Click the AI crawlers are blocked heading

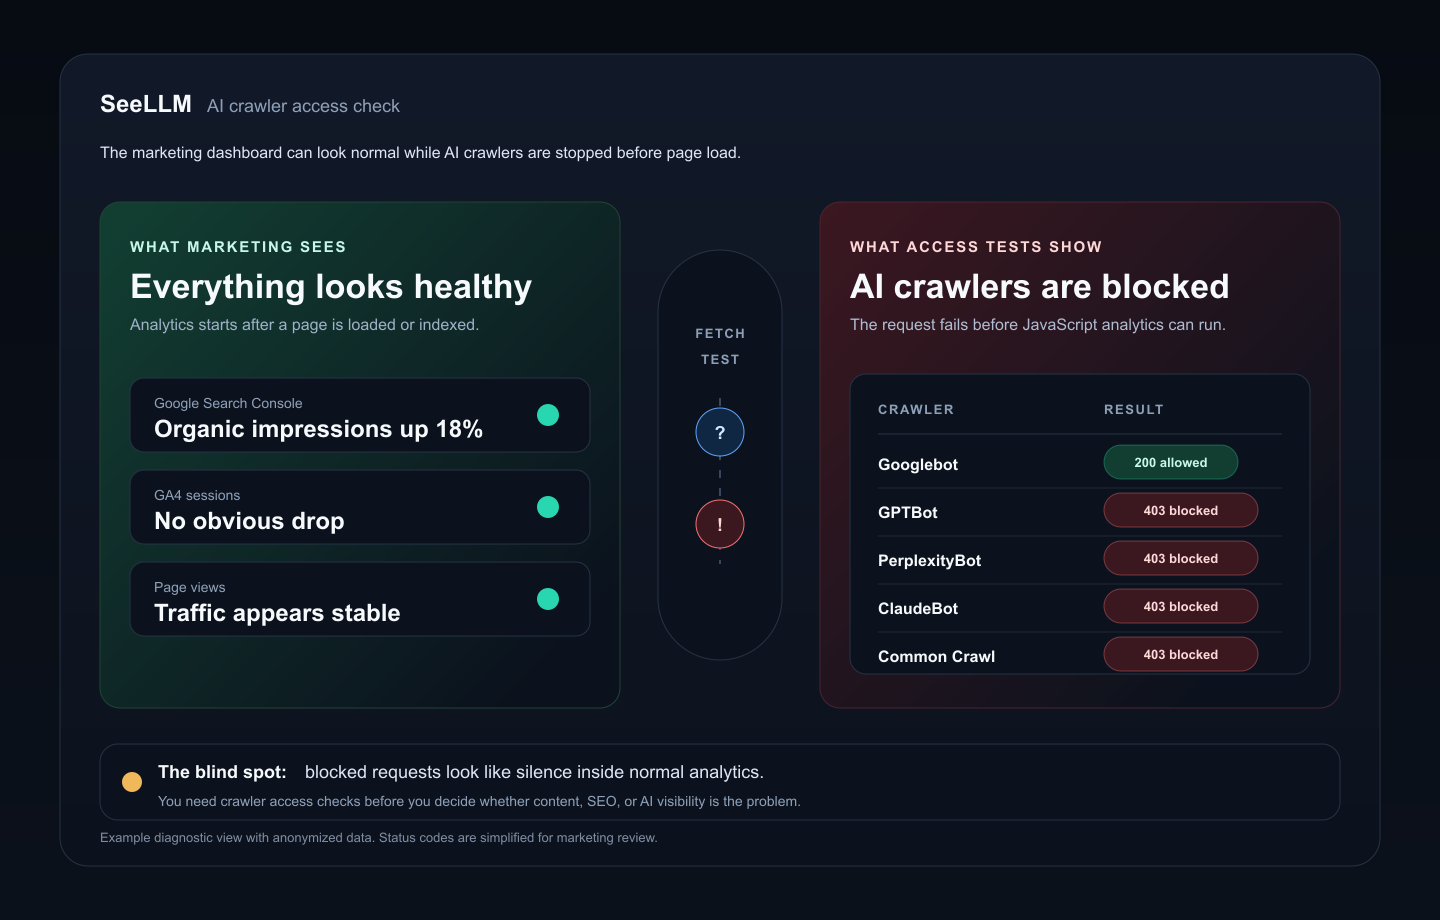coord(1040,287)
